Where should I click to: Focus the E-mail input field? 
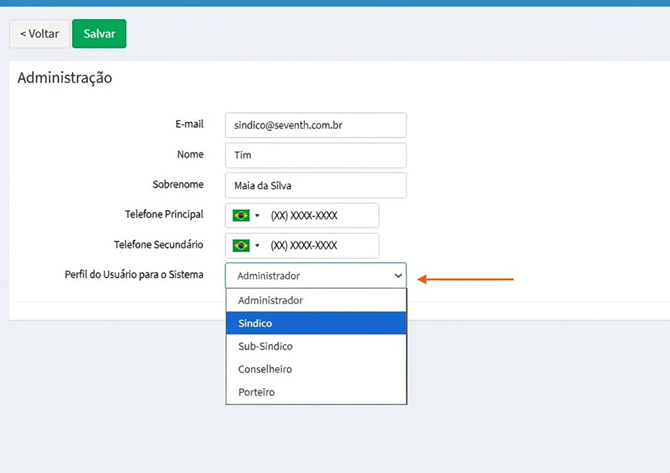pos(316,125)
